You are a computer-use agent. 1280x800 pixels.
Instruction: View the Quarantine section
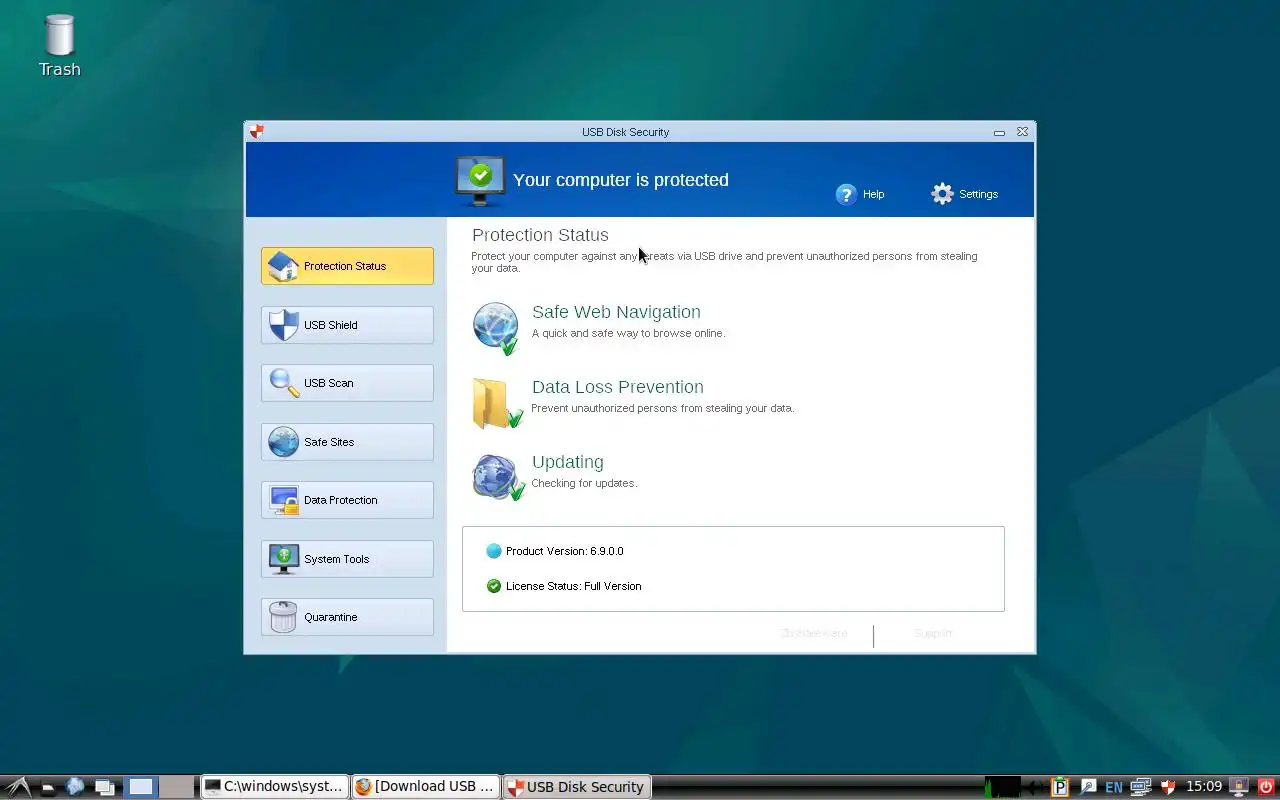(x=347, y=617)
